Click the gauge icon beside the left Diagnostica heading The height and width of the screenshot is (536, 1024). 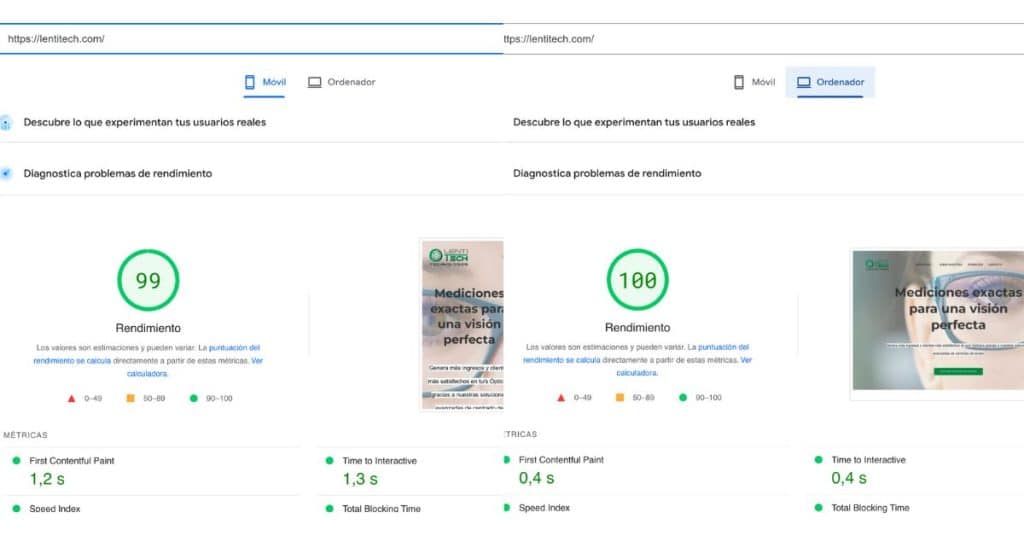[6, 174]
